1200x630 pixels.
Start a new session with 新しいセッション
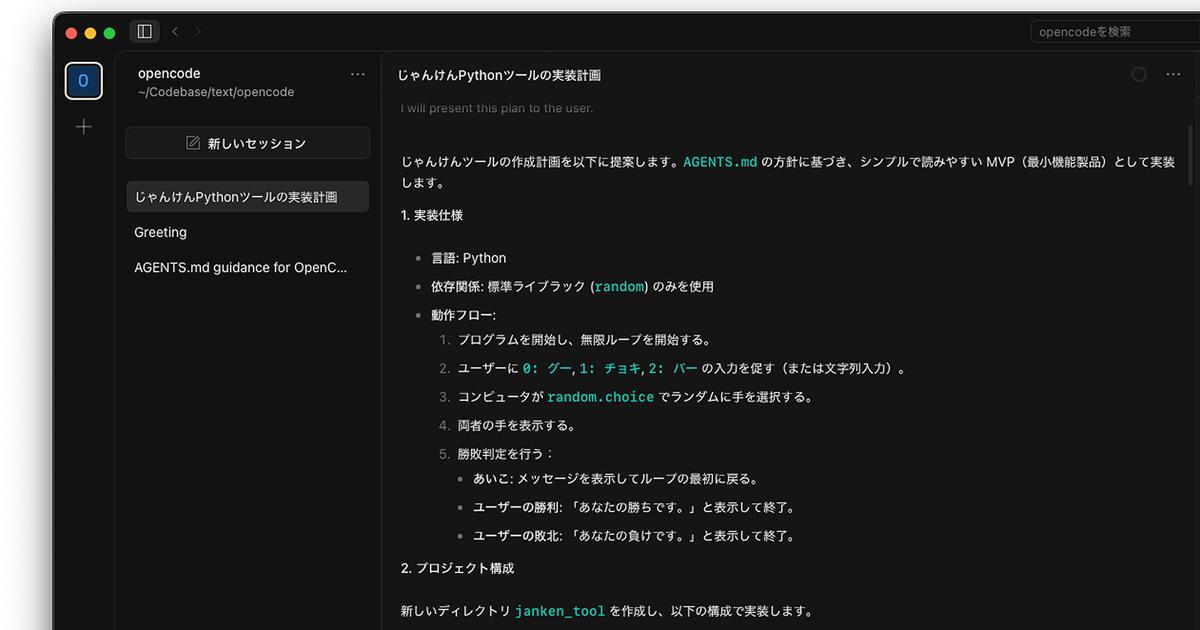247,143
